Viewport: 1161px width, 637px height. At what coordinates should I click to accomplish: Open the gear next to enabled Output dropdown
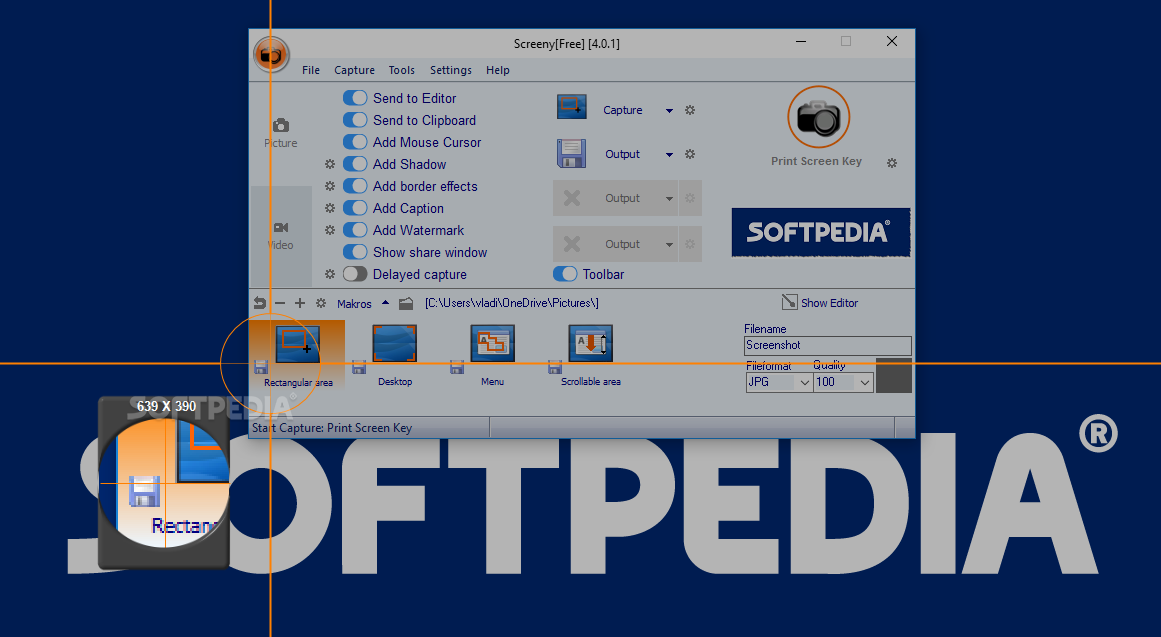click(x=690, y=154)
